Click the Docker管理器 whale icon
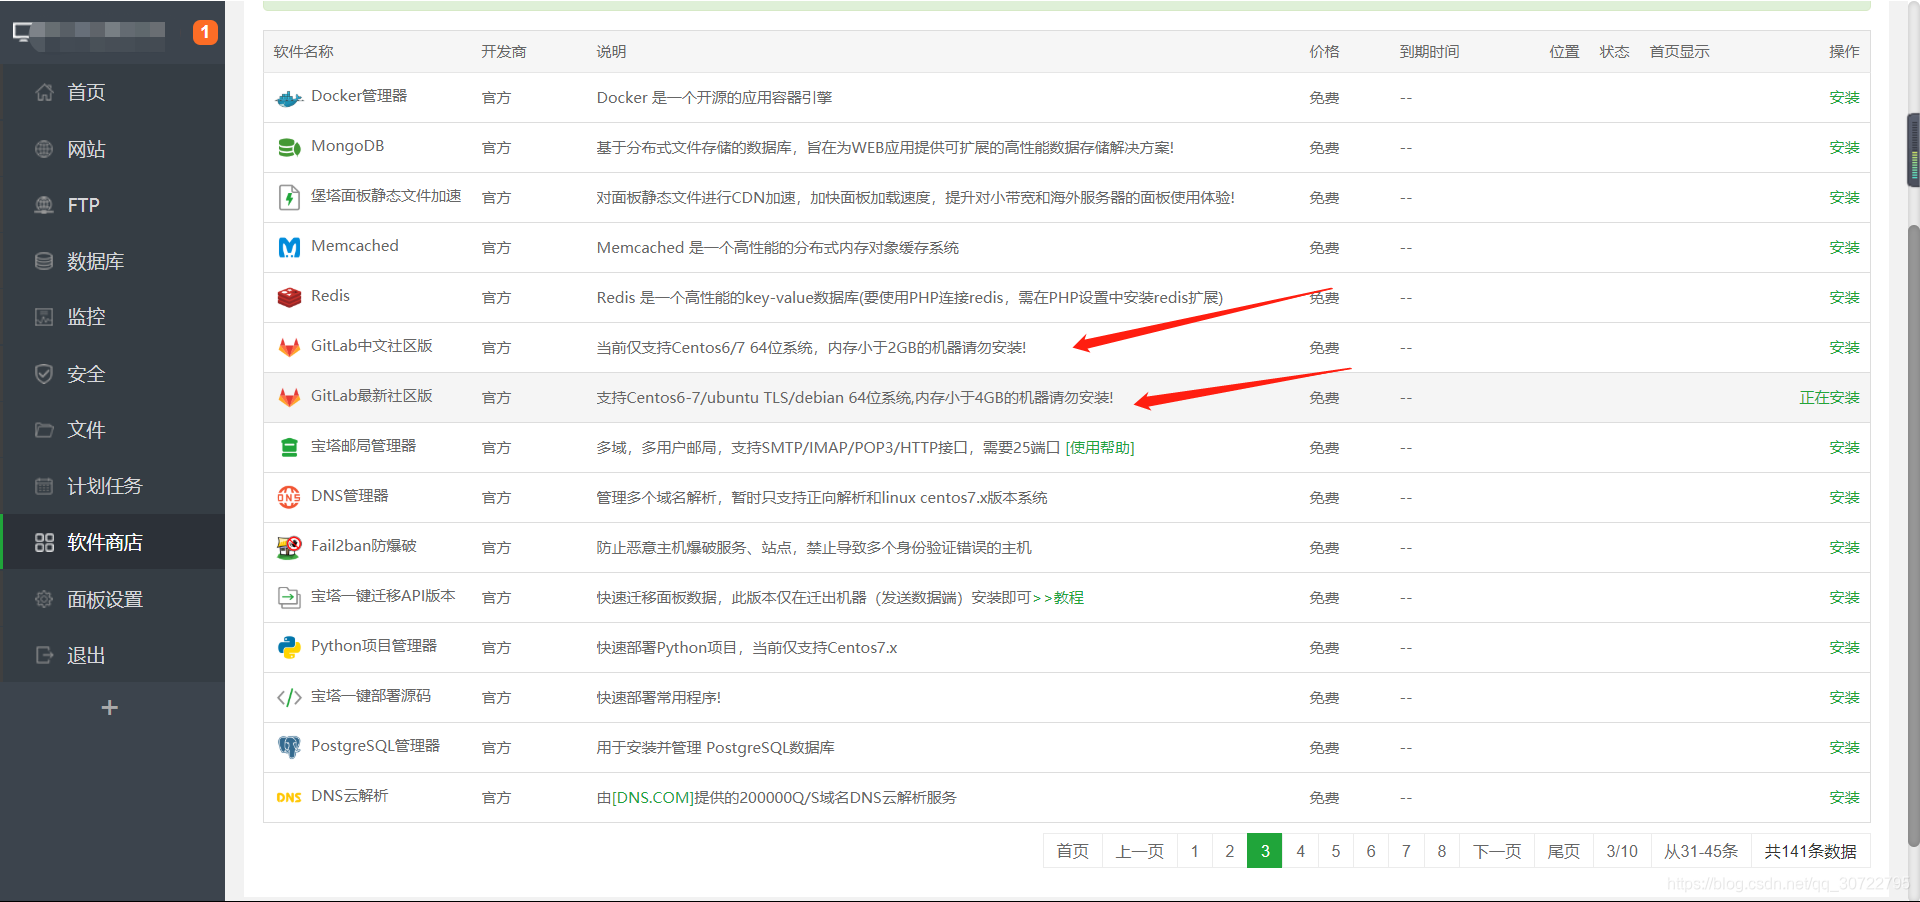Image resolution: width=1920 pixels, height=902 pixels. click(x=289, y=98)
